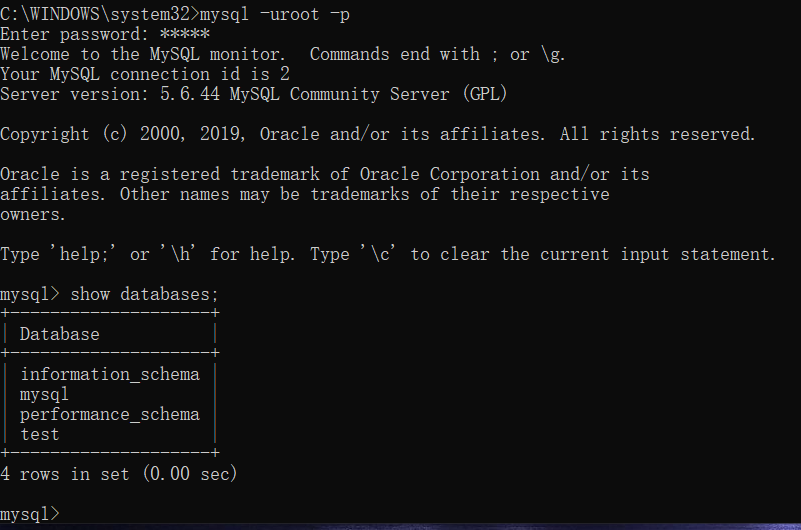Click the Server version 5.6.44 text
801x530 pixels.
pyautogui.click(x=253, y=94)
